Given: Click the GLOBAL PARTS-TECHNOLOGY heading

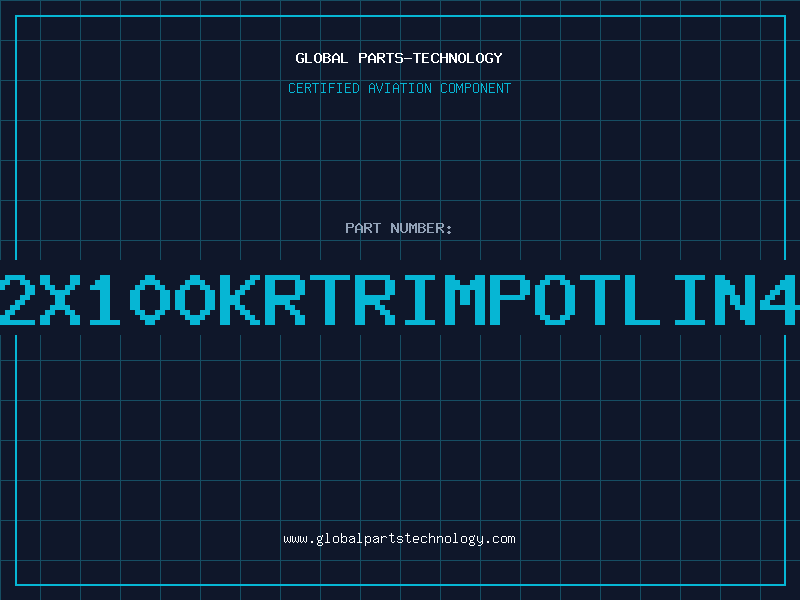Looking at the screenshot, I should pos(399,58).
